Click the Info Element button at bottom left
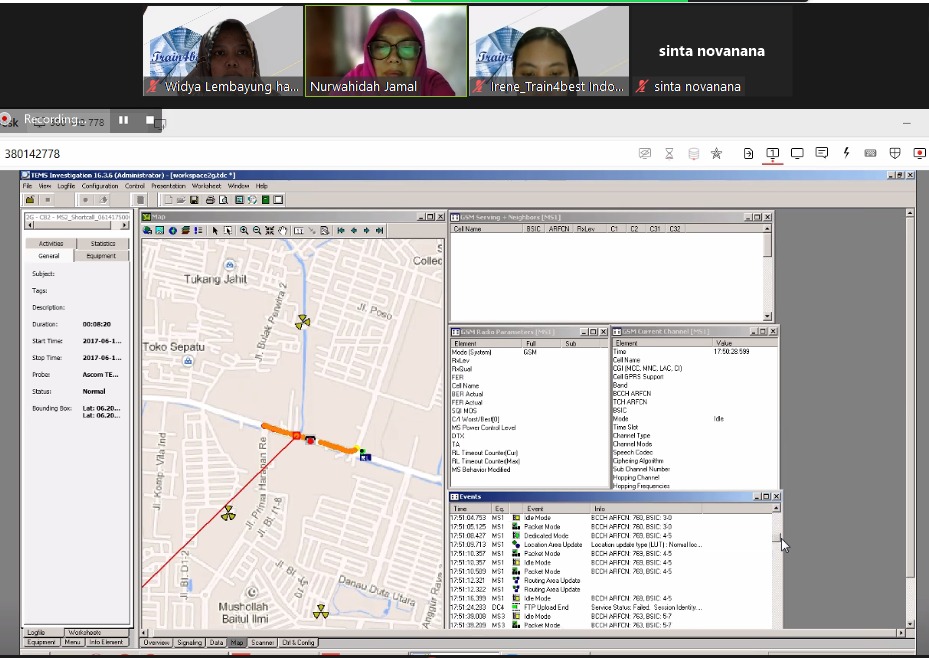The height and width of the screenshot is (658, 929). 106,642
